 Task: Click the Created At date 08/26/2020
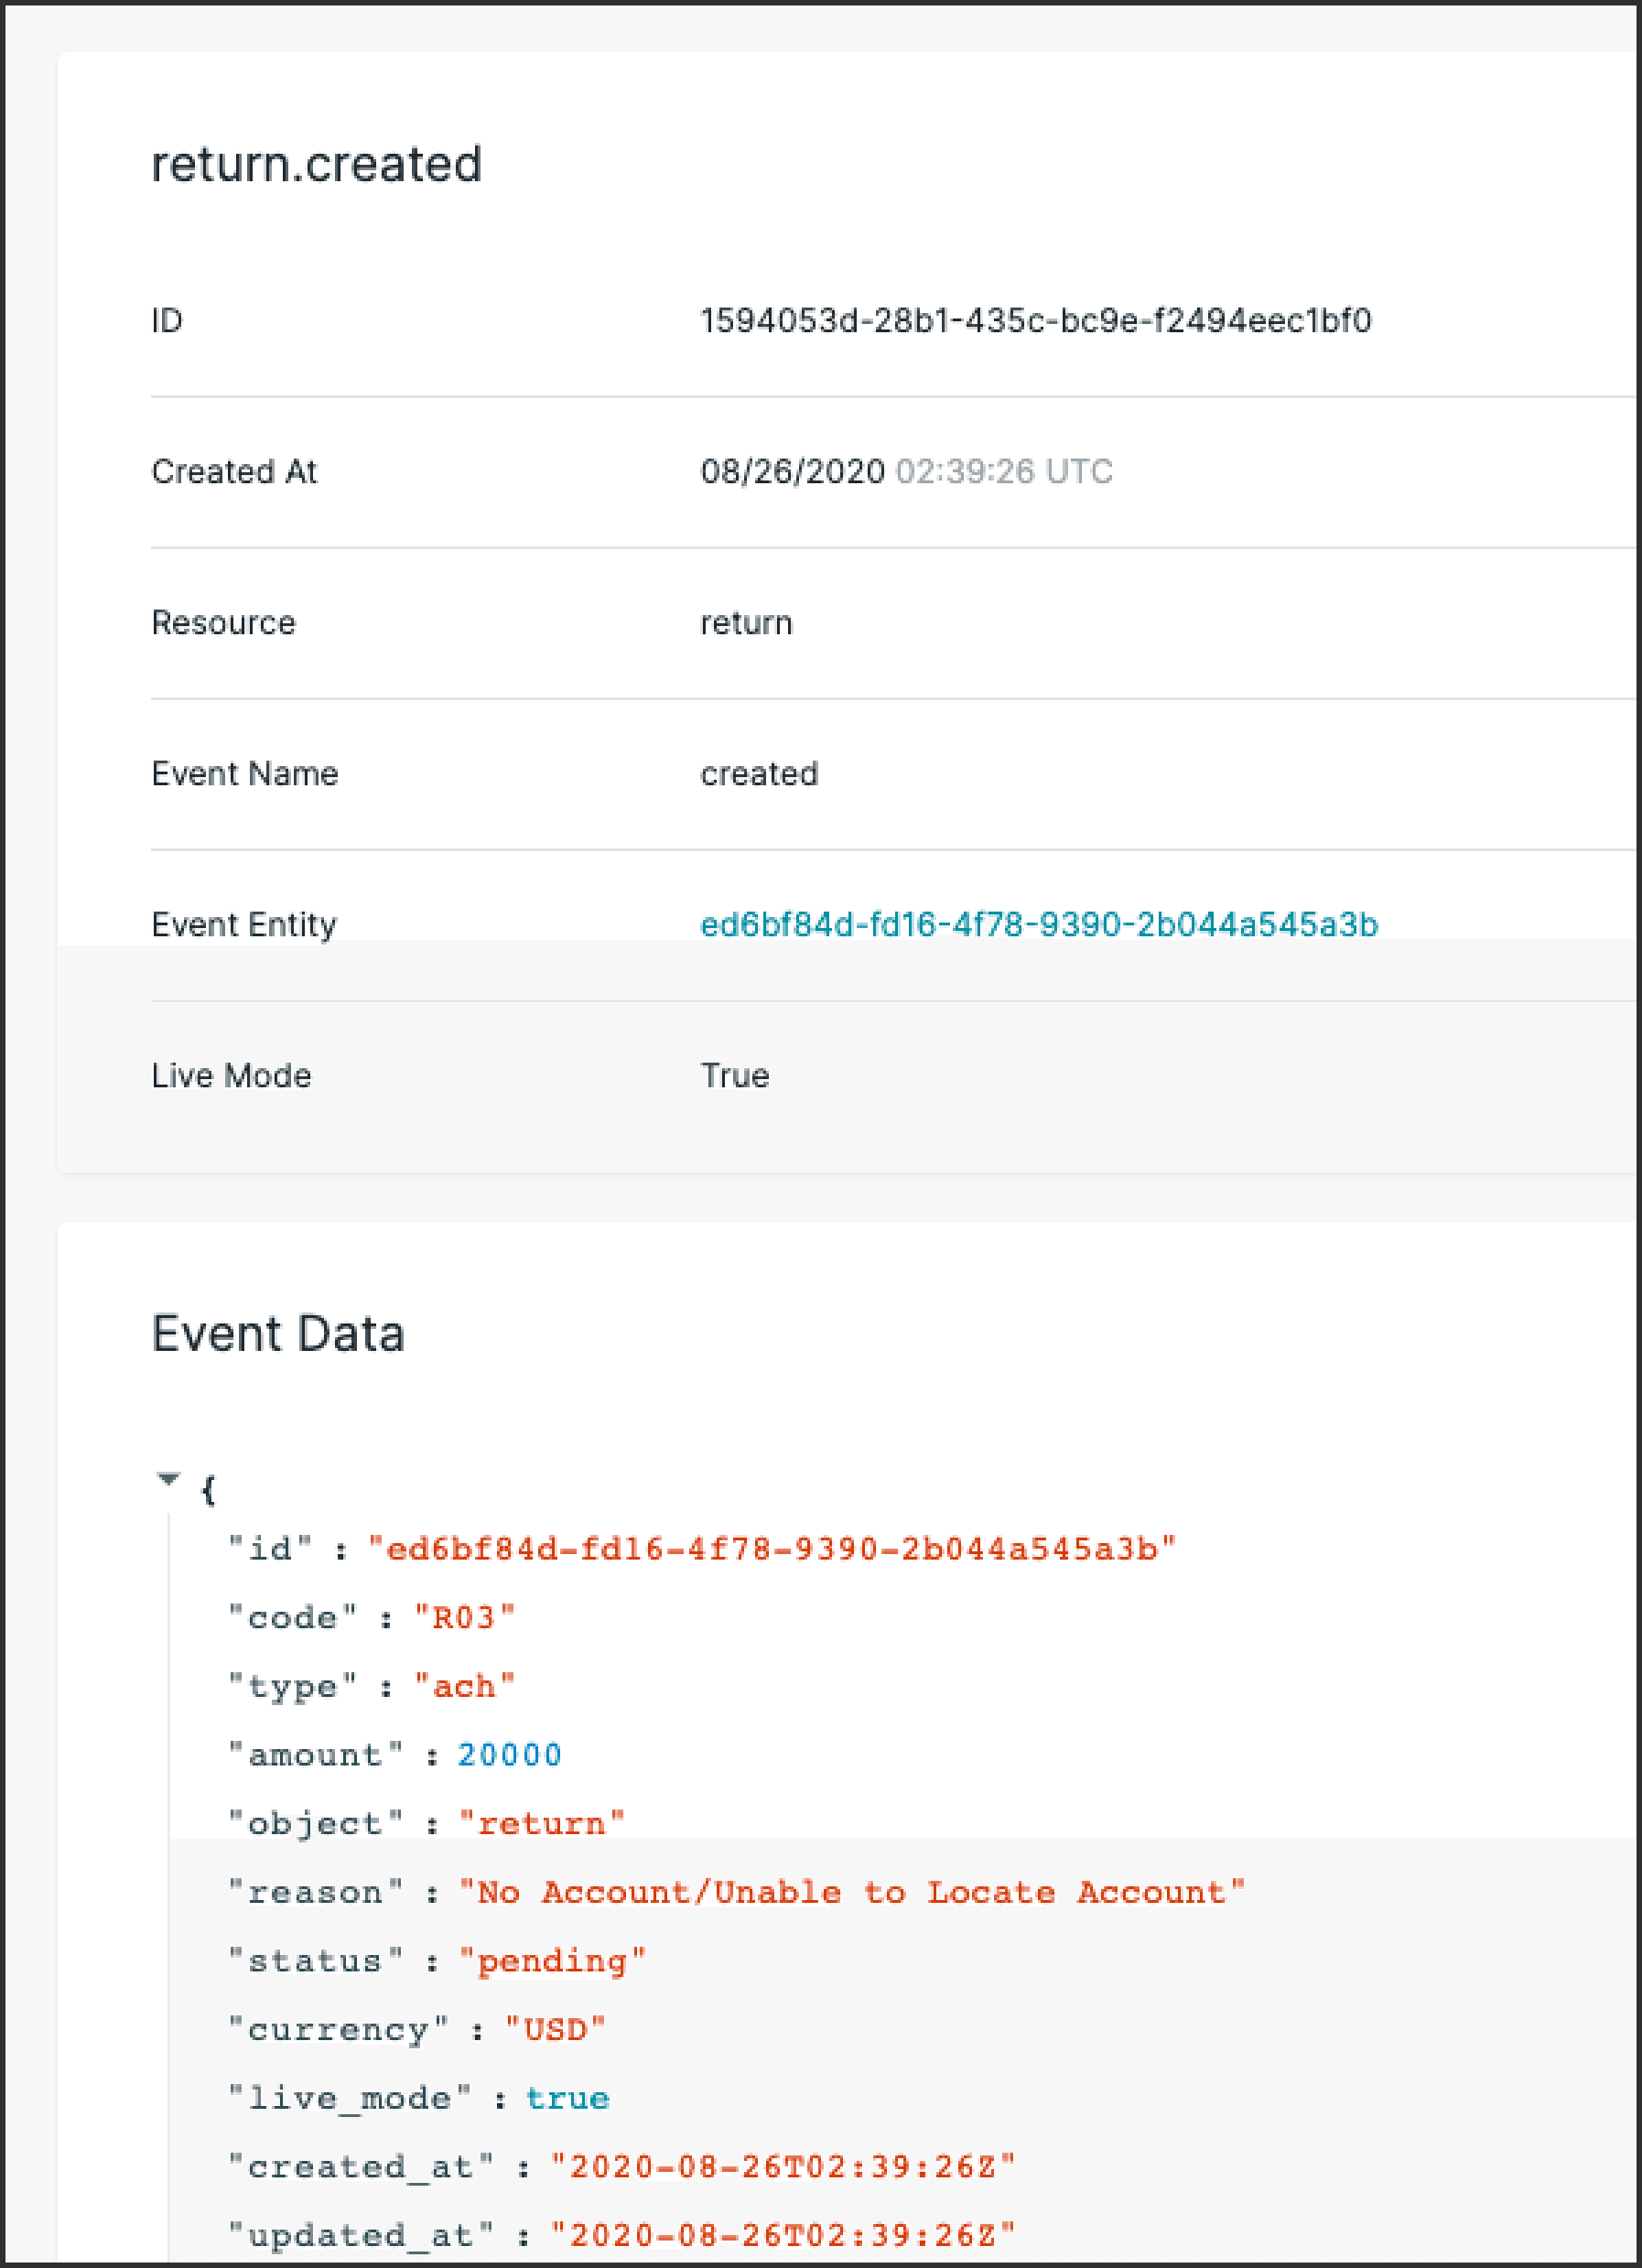pos(792,471)
